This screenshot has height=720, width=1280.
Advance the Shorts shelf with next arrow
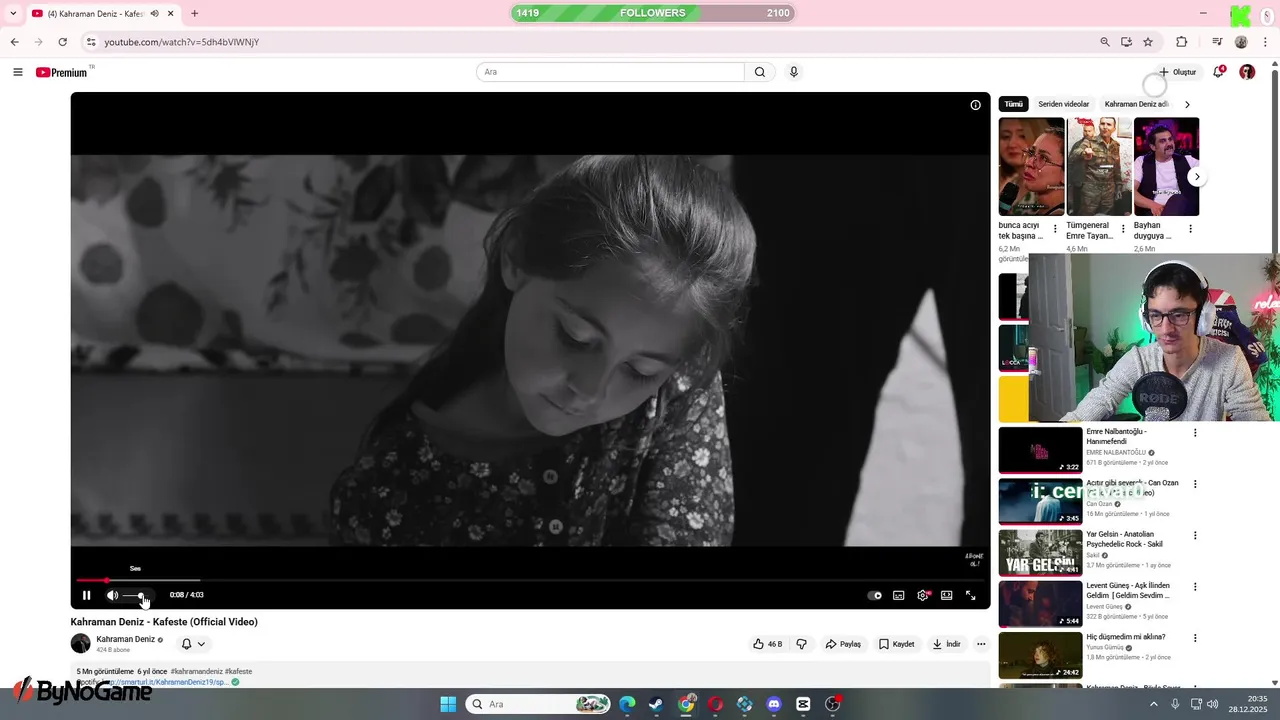click(x=1196, y=177)
